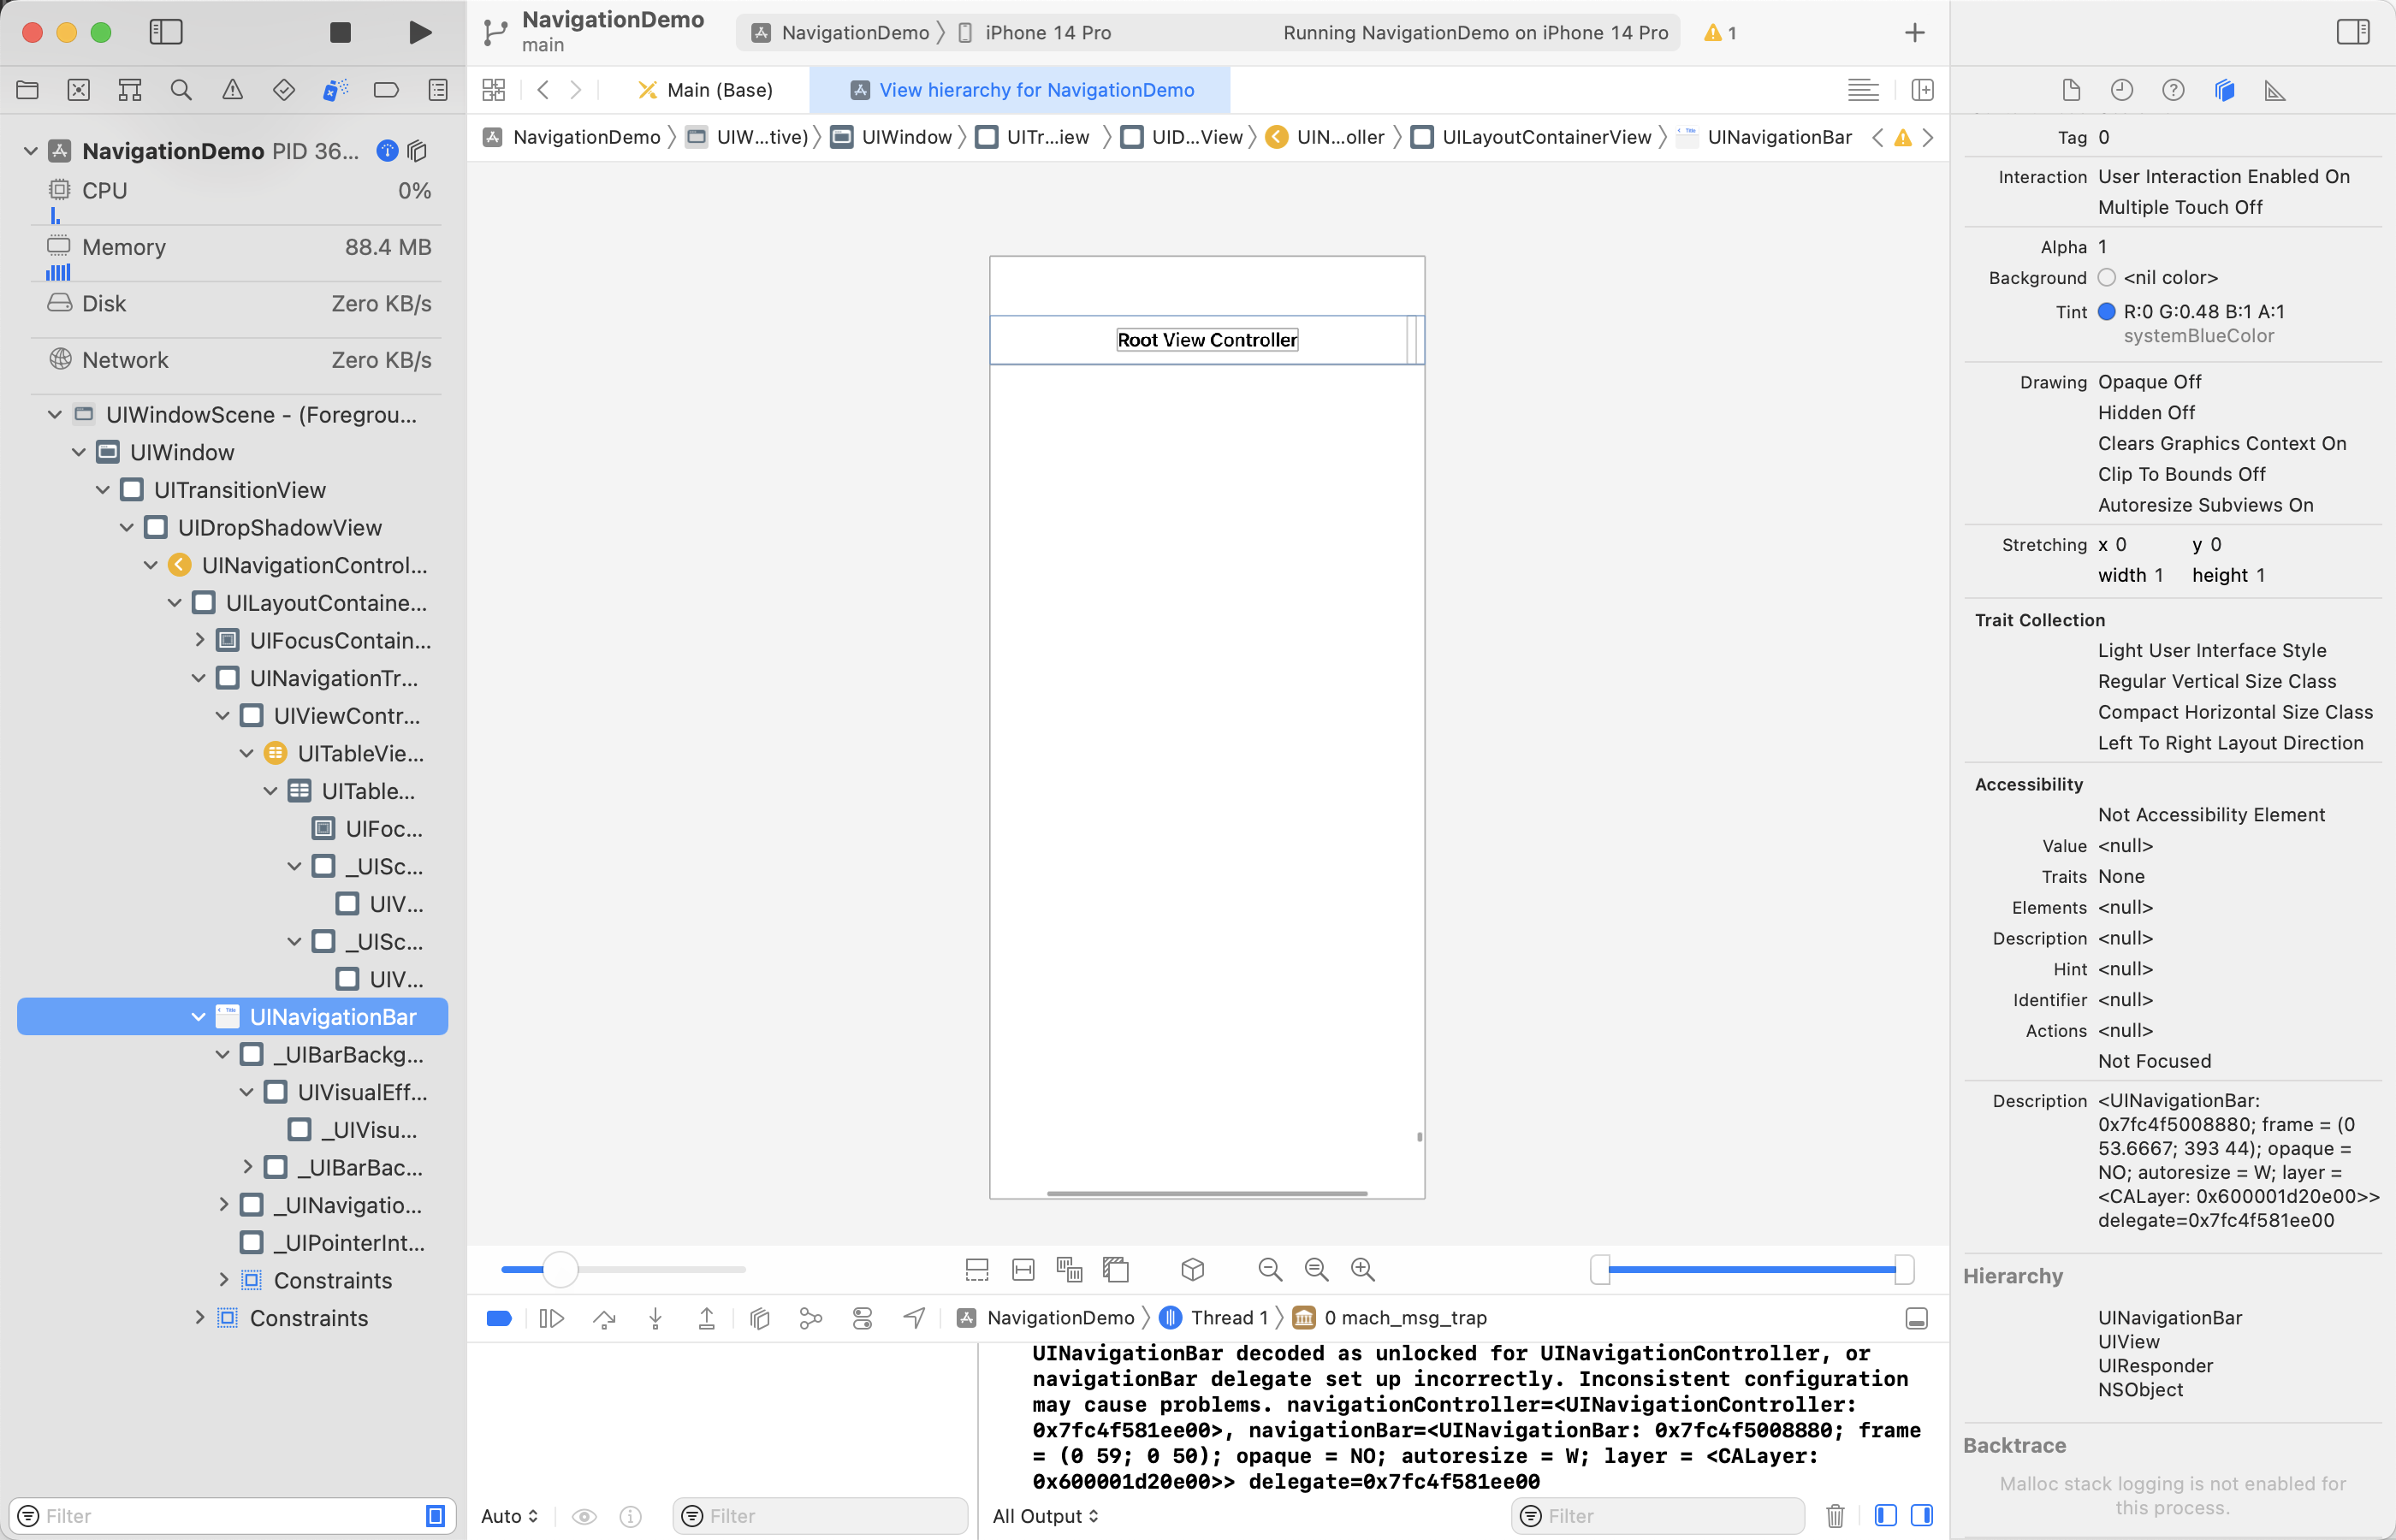Expand the bottom Constraints node
The height and width of the screenshot is (1540, 2396).
[199, 1318]
